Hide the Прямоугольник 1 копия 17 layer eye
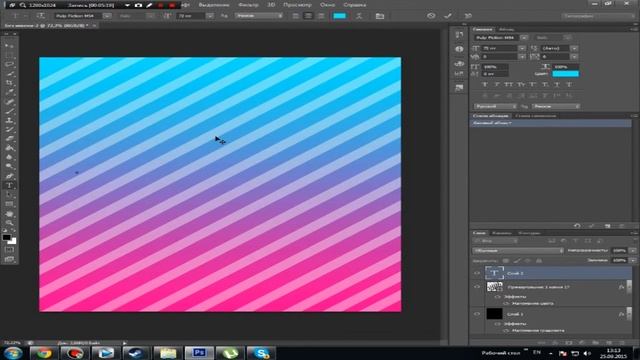Image resolution: width=640 pixels, height=360 pixels. (x=477, y=287)
